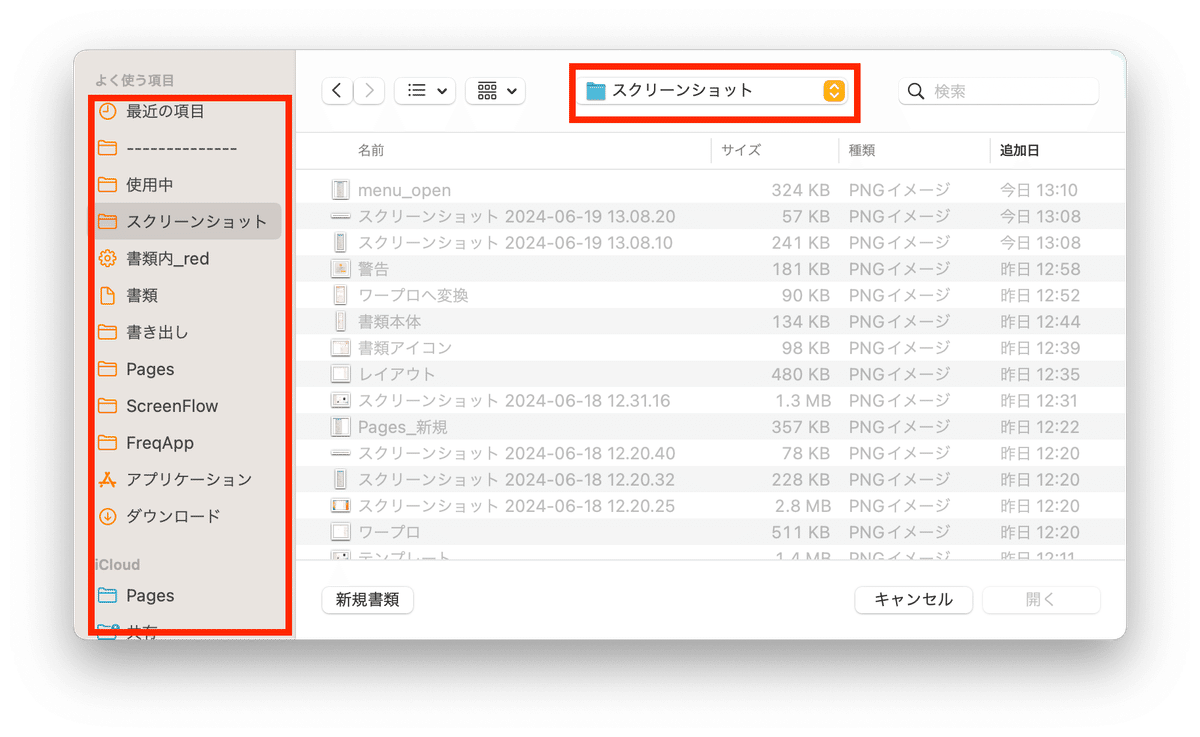Sort by 種類 column header
The width and height of the screenshot is (1200, 737).
coord(862,150)
